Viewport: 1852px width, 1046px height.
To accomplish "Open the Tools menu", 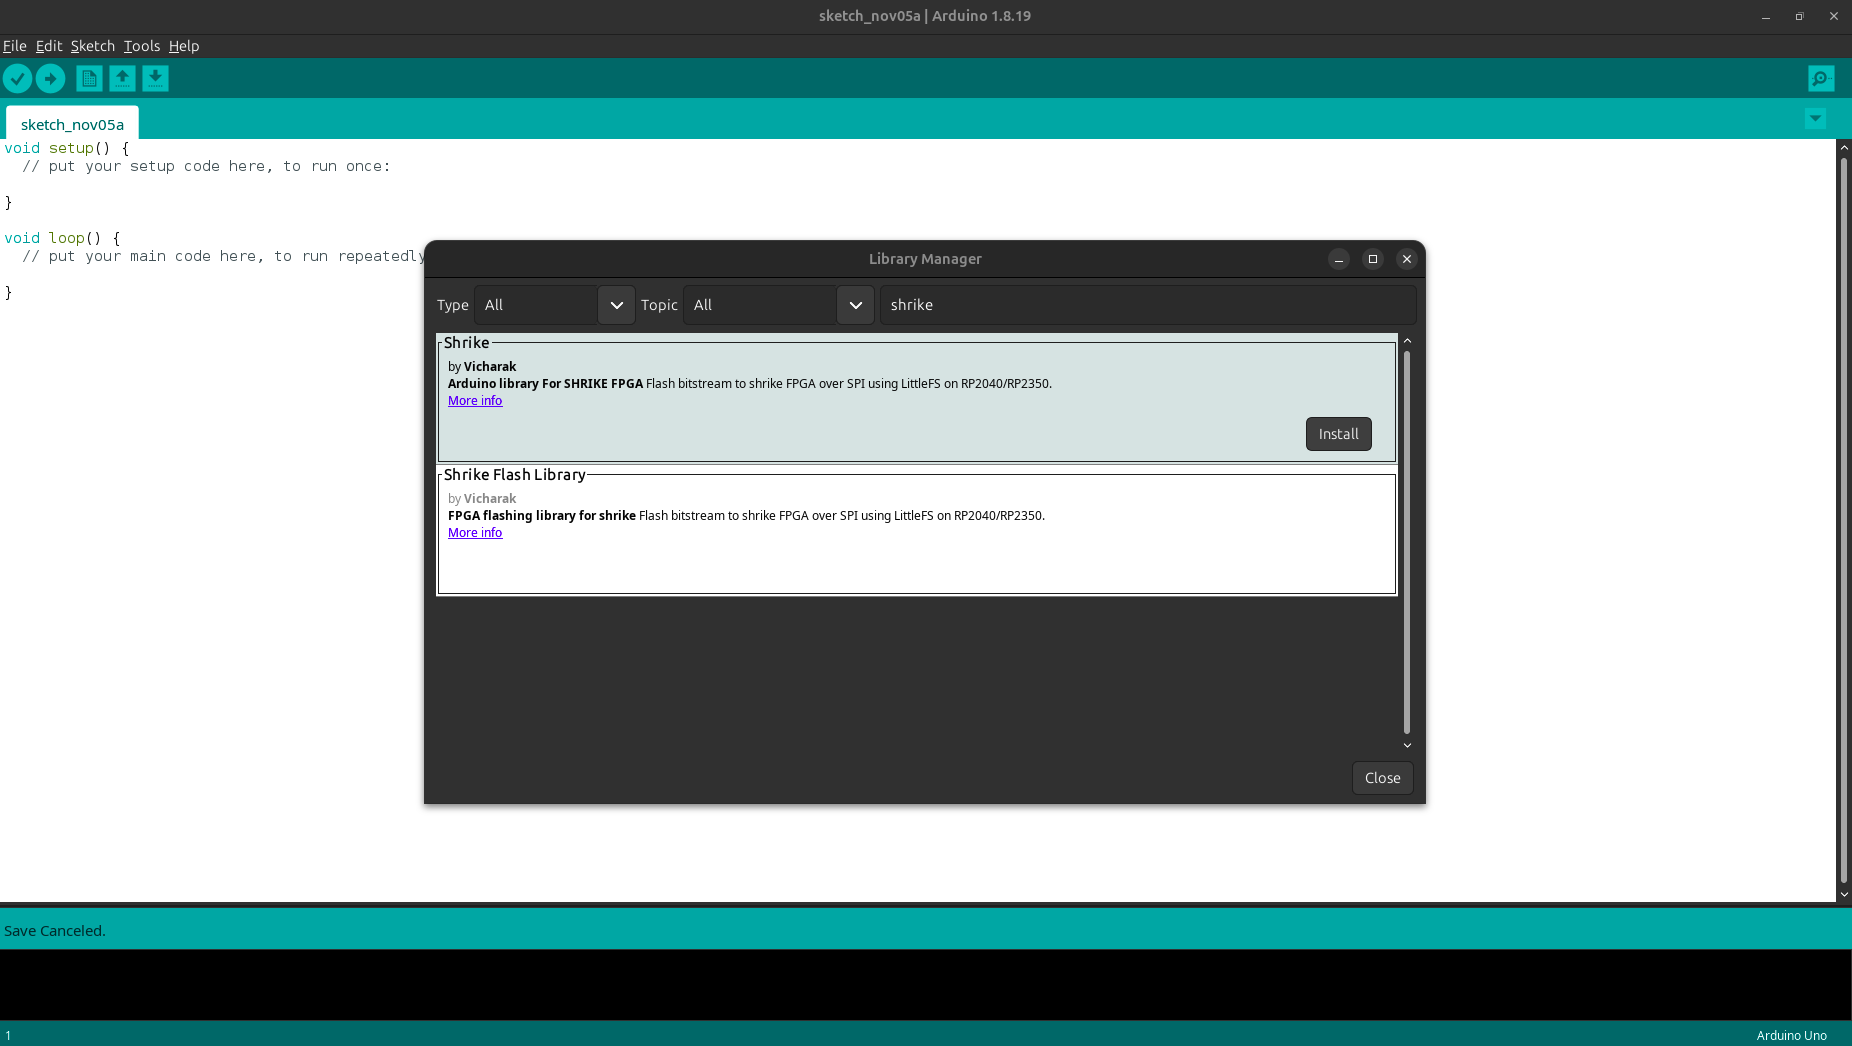I will pos(141,46).
